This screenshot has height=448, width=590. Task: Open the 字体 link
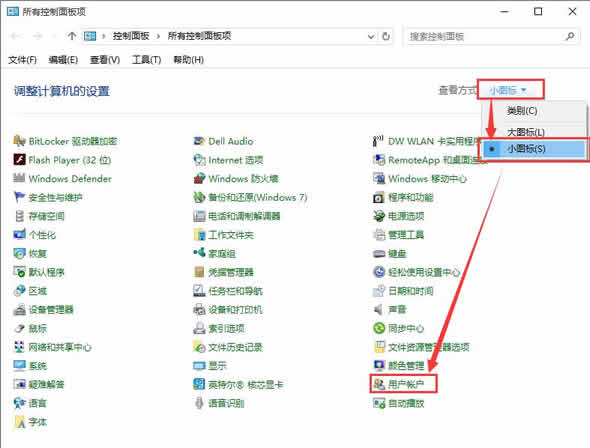(x=37, y=422)
